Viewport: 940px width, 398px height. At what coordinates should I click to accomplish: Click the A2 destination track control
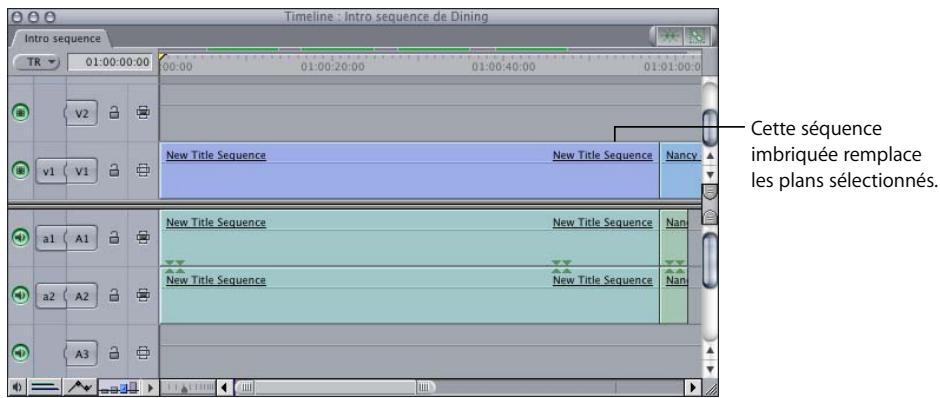click(x=81, y=296)
